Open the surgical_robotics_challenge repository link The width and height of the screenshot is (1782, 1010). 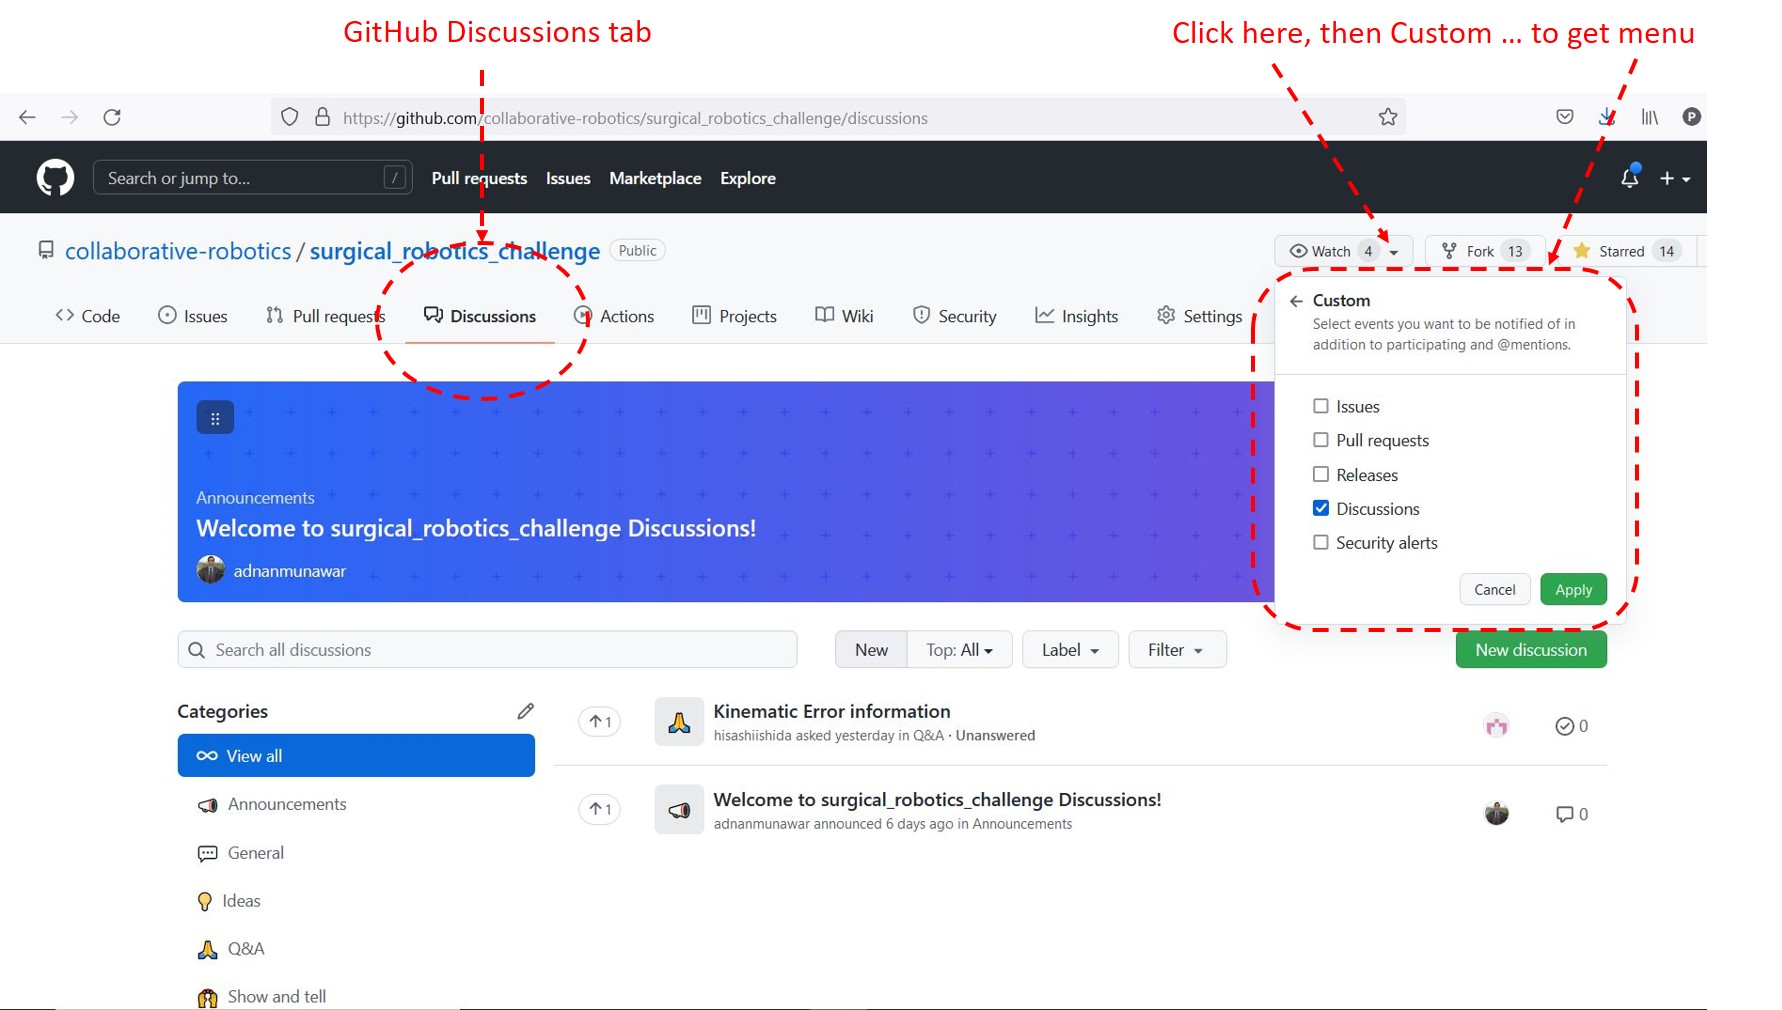pos(454,251)
